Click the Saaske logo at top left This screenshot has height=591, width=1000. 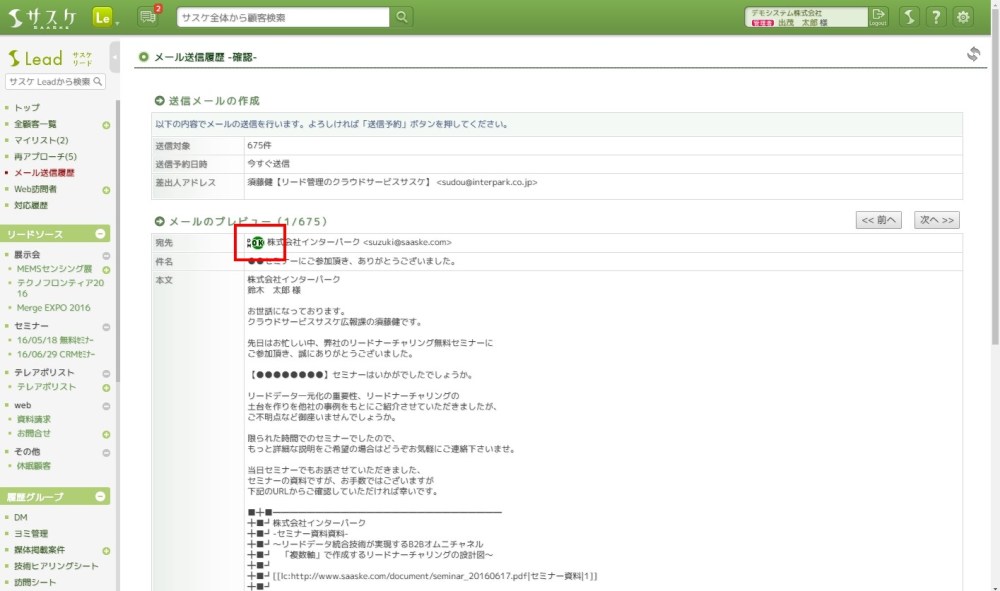click(42, 17)
